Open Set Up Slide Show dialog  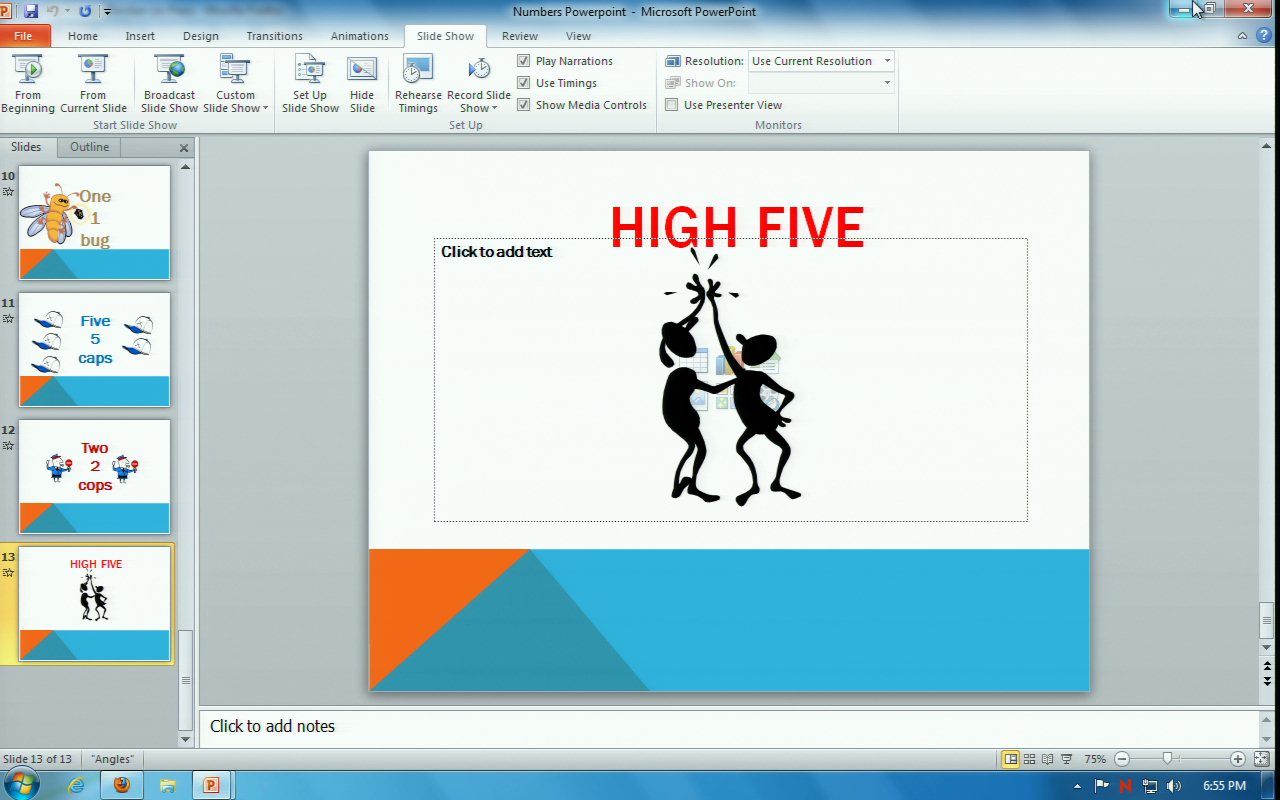(x=310, y=83)
